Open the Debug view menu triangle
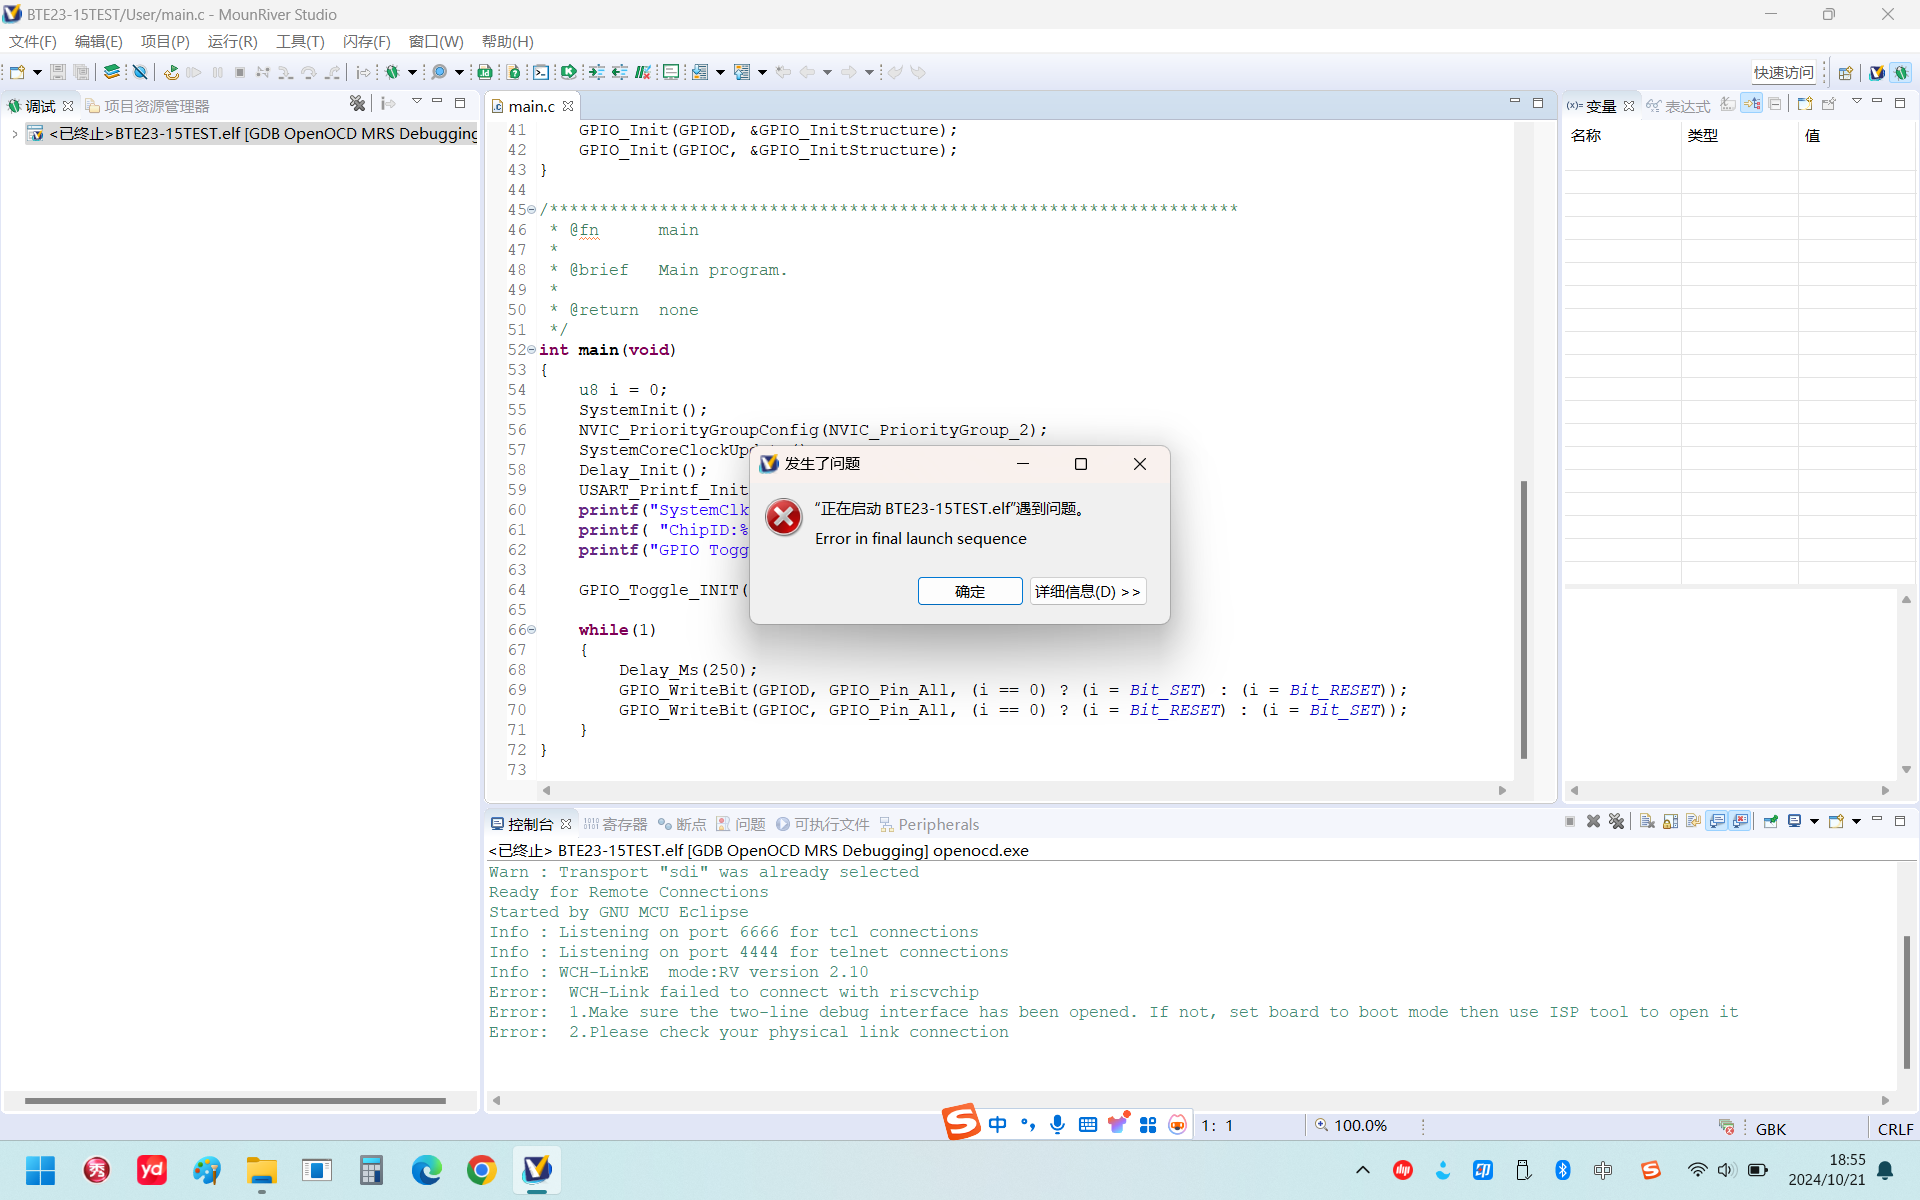The image size is (1920, 1200). click(x=416, y=102)
